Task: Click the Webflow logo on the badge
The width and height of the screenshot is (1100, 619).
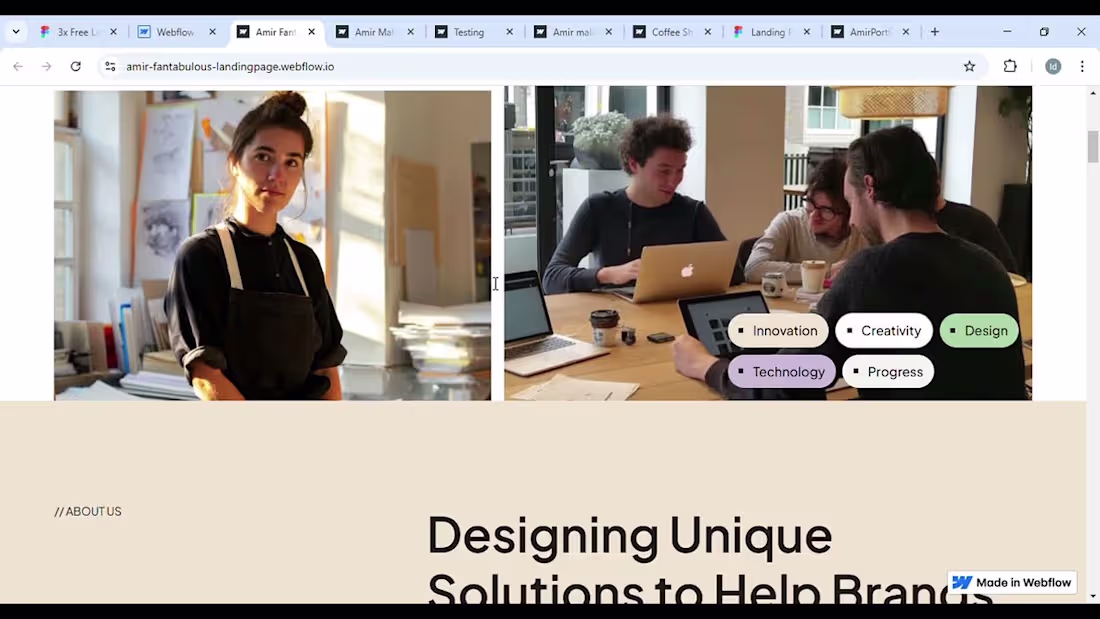Action: click(961, 582)
